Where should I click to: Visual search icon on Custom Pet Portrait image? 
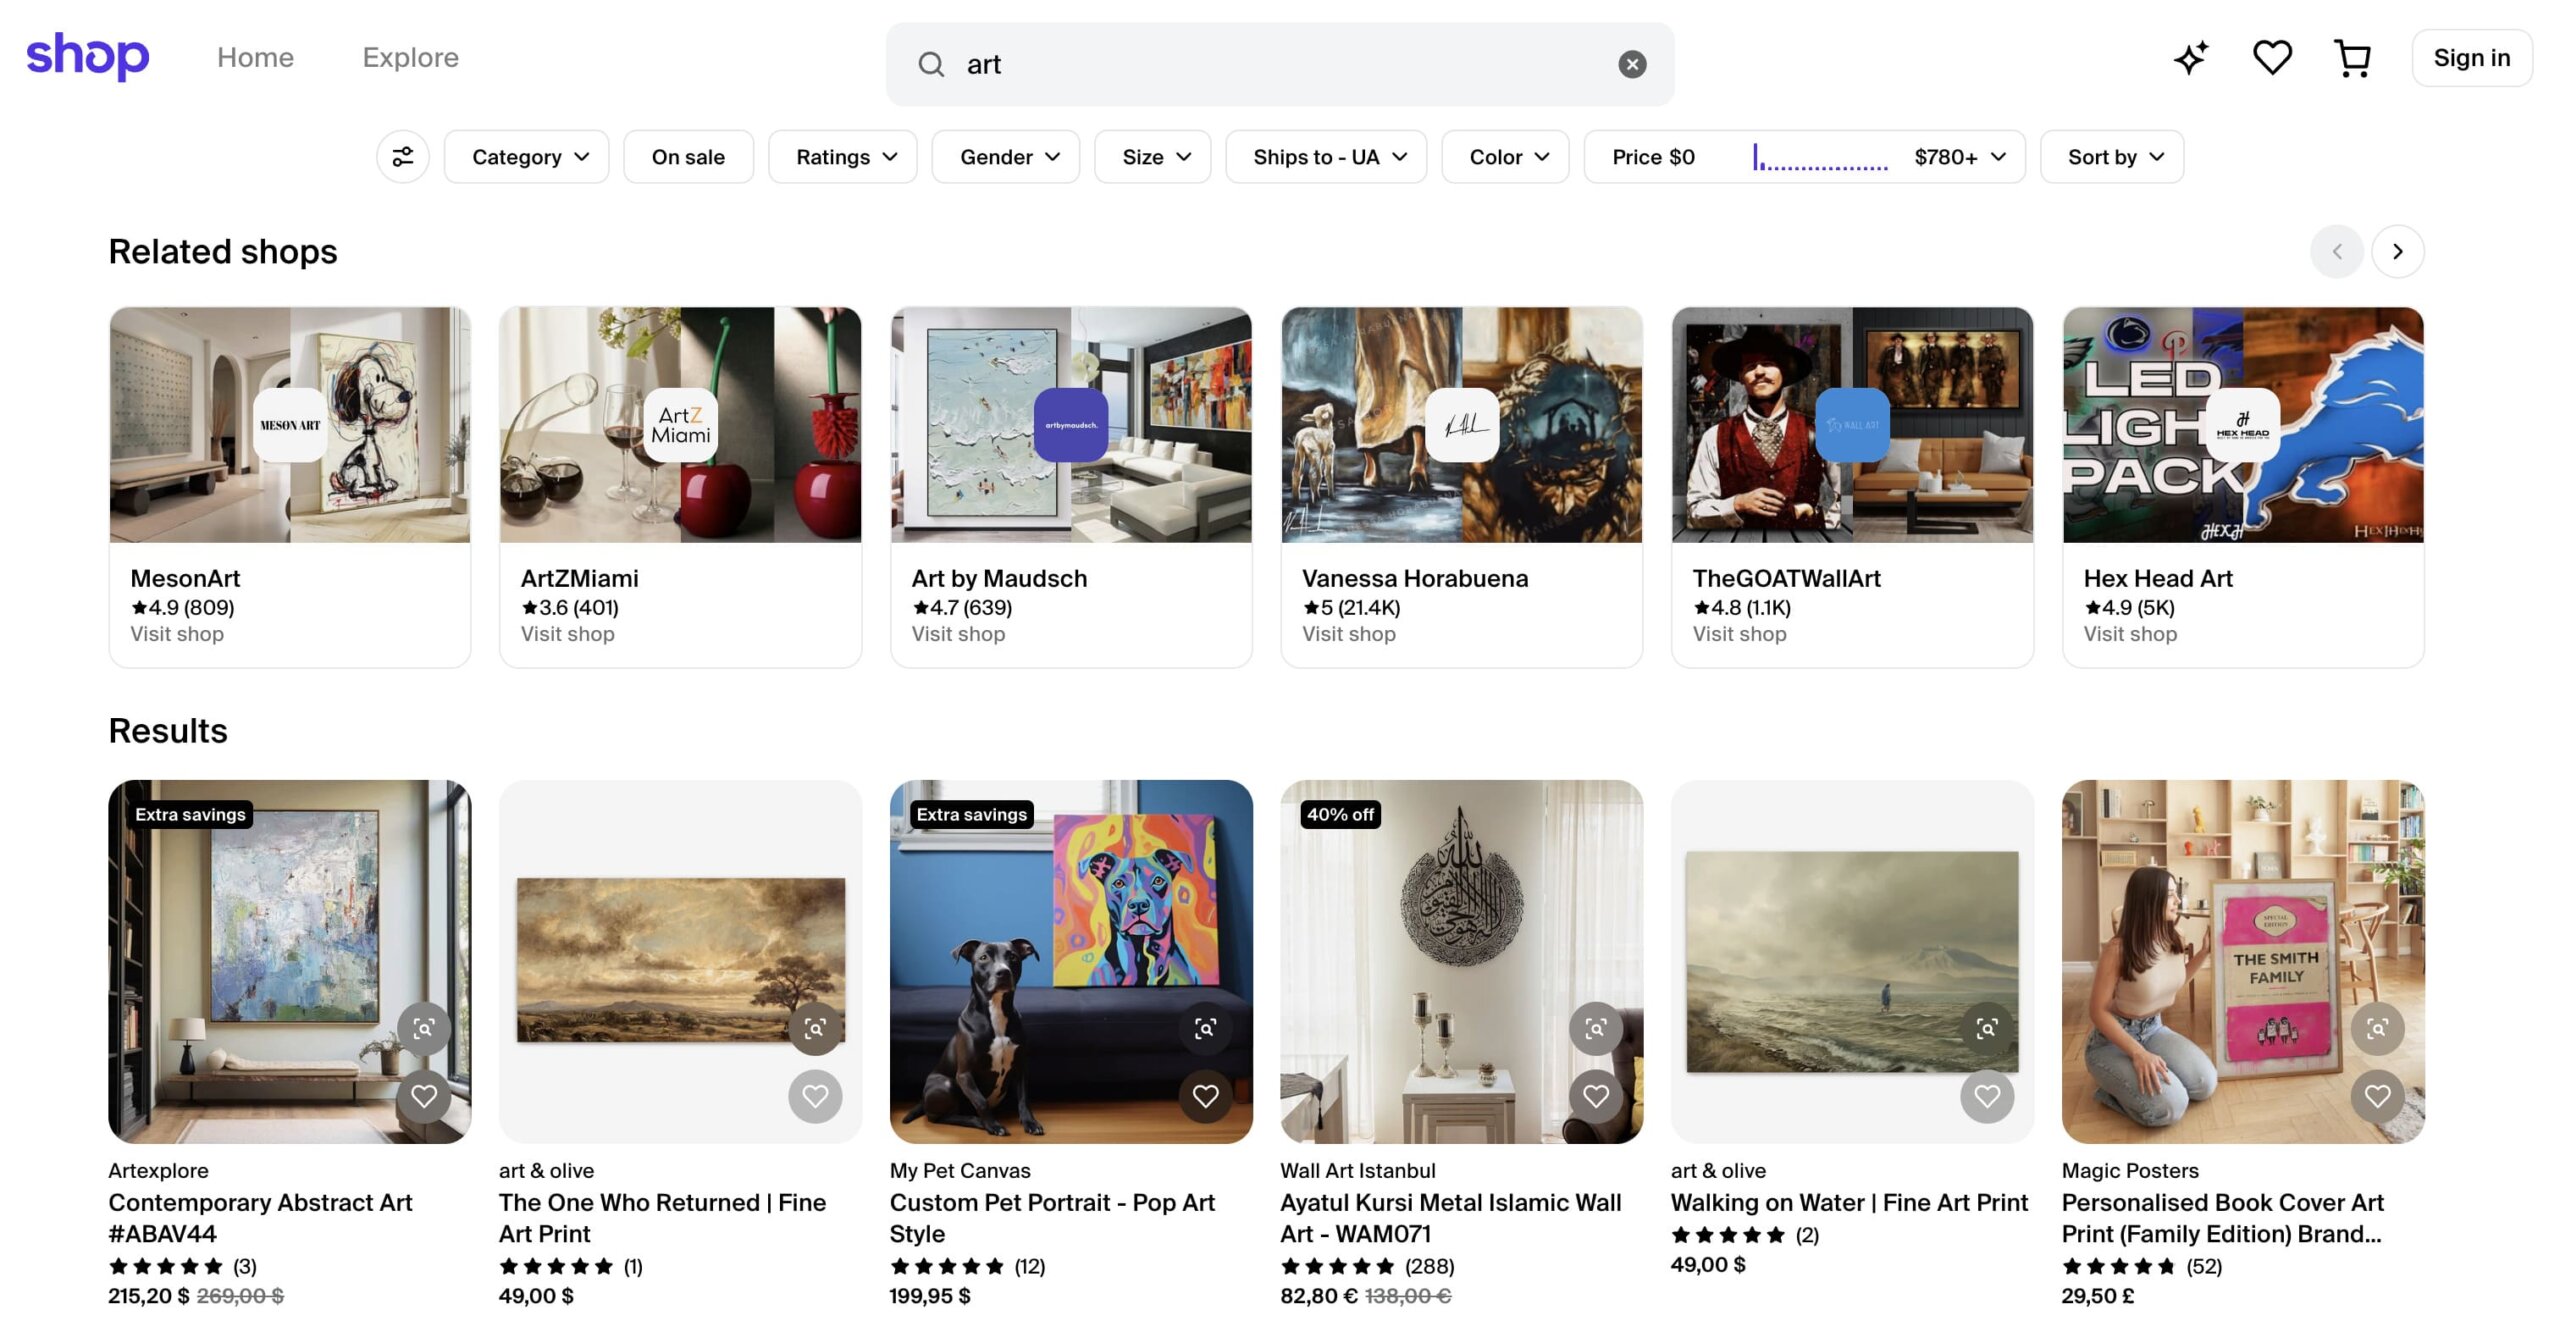tap(1205, 1028)
